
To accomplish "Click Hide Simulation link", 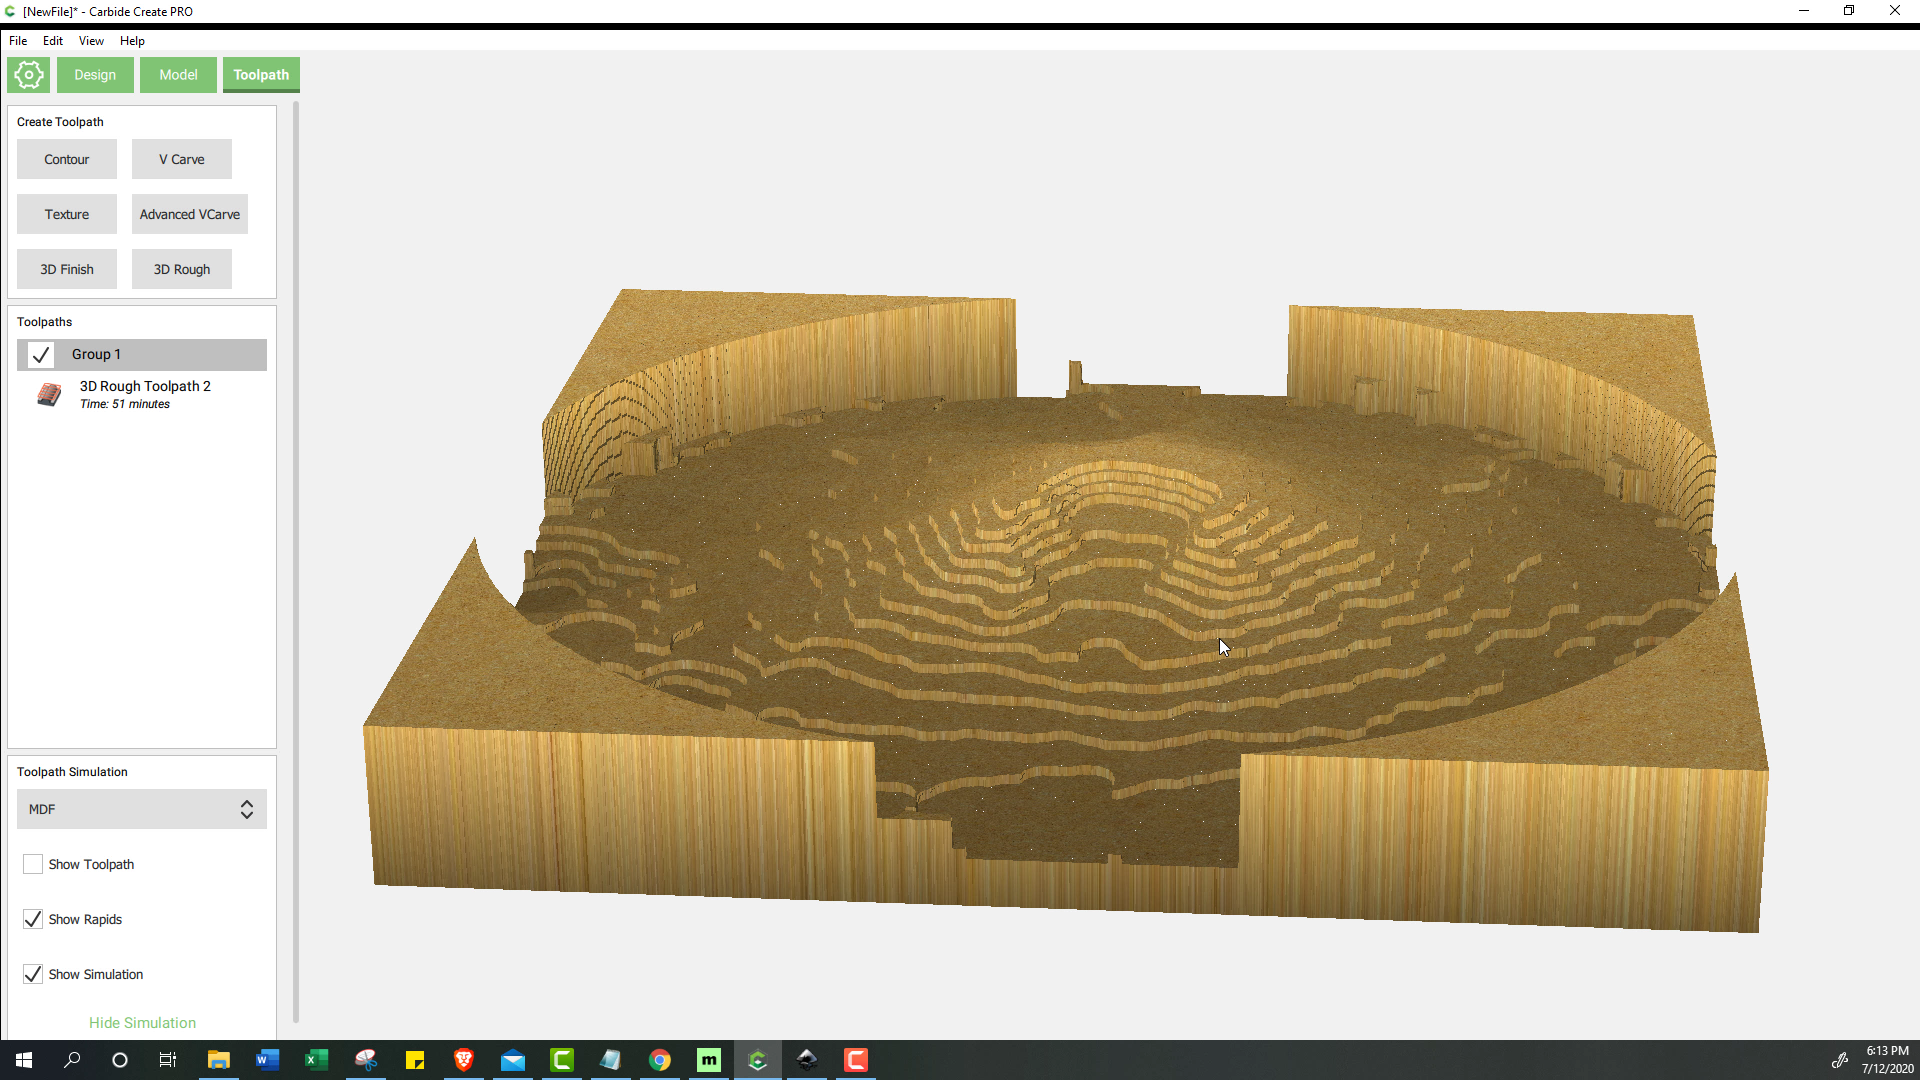I will [x=142, y=1022].
